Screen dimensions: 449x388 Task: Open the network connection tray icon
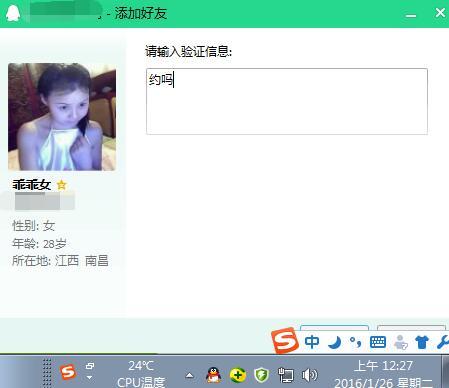point(285,375)
